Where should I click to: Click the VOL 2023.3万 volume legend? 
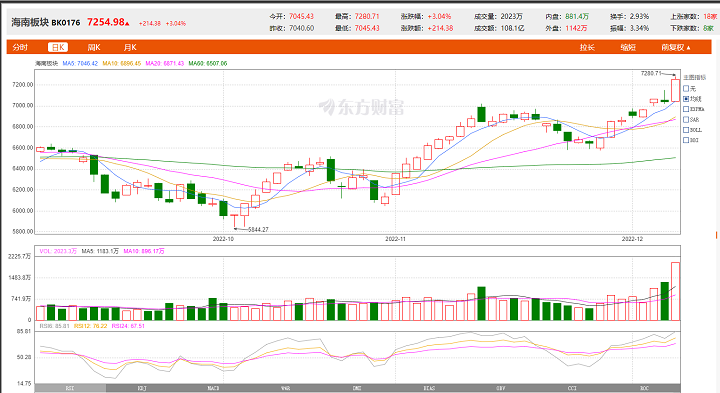pyautogui.click(x=58, y=251)
